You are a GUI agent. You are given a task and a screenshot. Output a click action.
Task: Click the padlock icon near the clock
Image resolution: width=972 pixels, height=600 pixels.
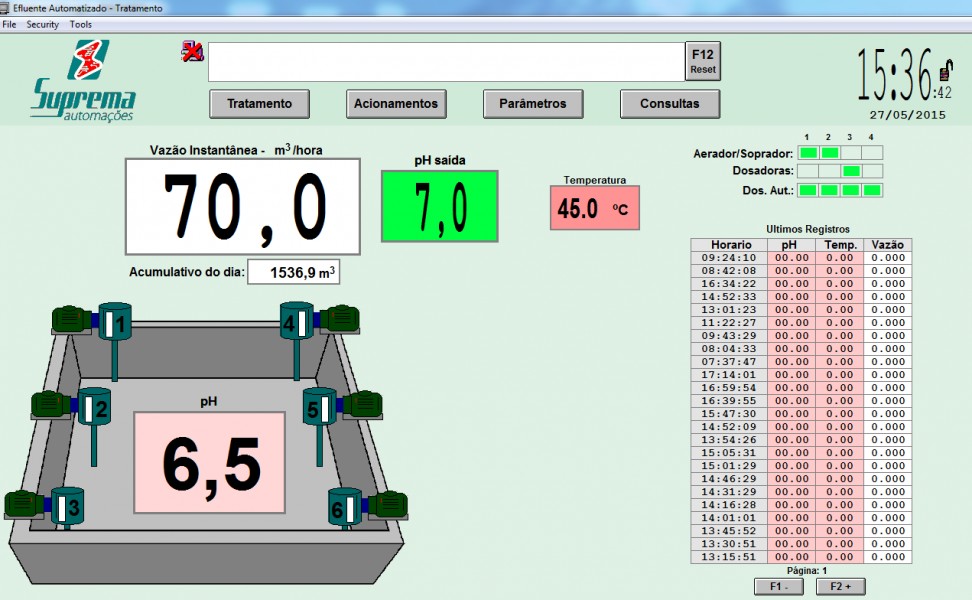coord(945,70)
